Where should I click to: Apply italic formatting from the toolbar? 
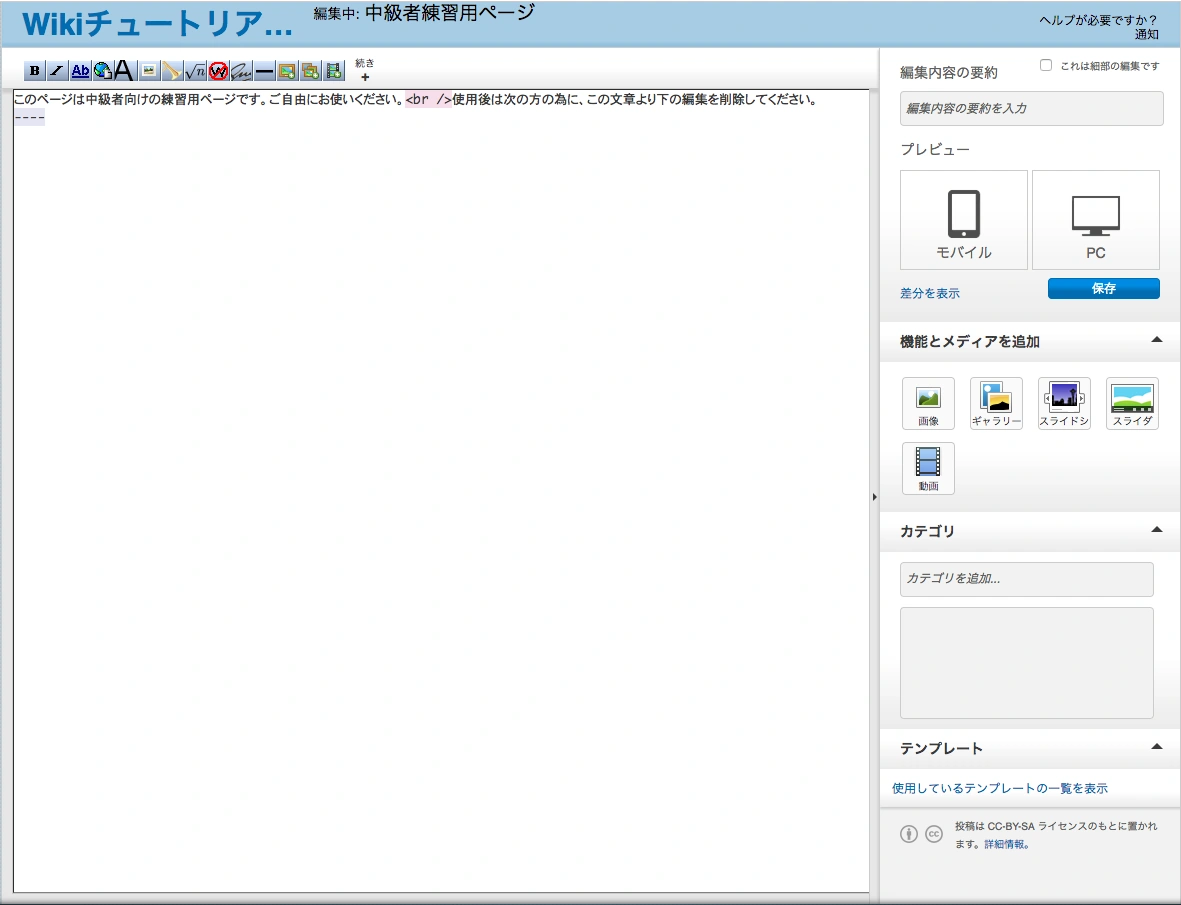tap(56, 71)
